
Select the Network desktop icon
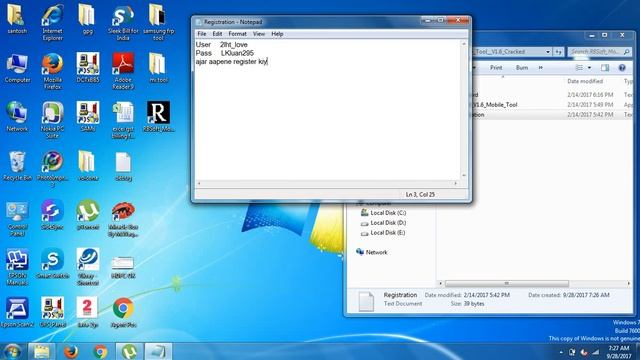(x=17, y=117)
